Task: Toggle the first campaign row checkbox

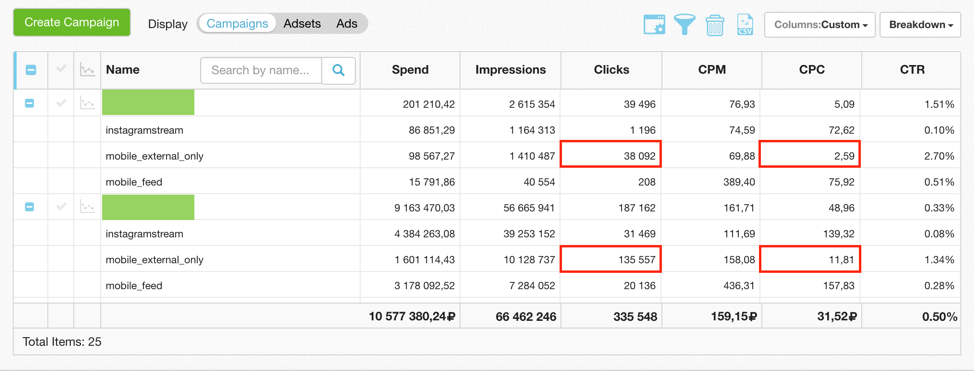Action: 29,103
